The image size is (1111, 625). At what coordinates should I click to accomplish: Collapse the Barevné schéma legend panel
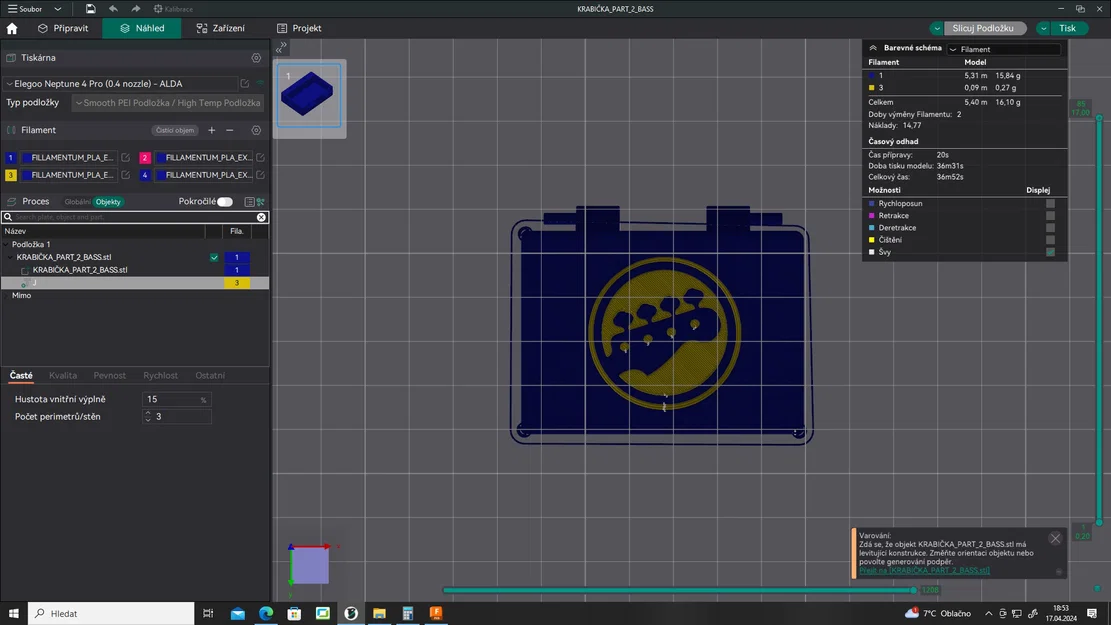[x=873, y=48]
